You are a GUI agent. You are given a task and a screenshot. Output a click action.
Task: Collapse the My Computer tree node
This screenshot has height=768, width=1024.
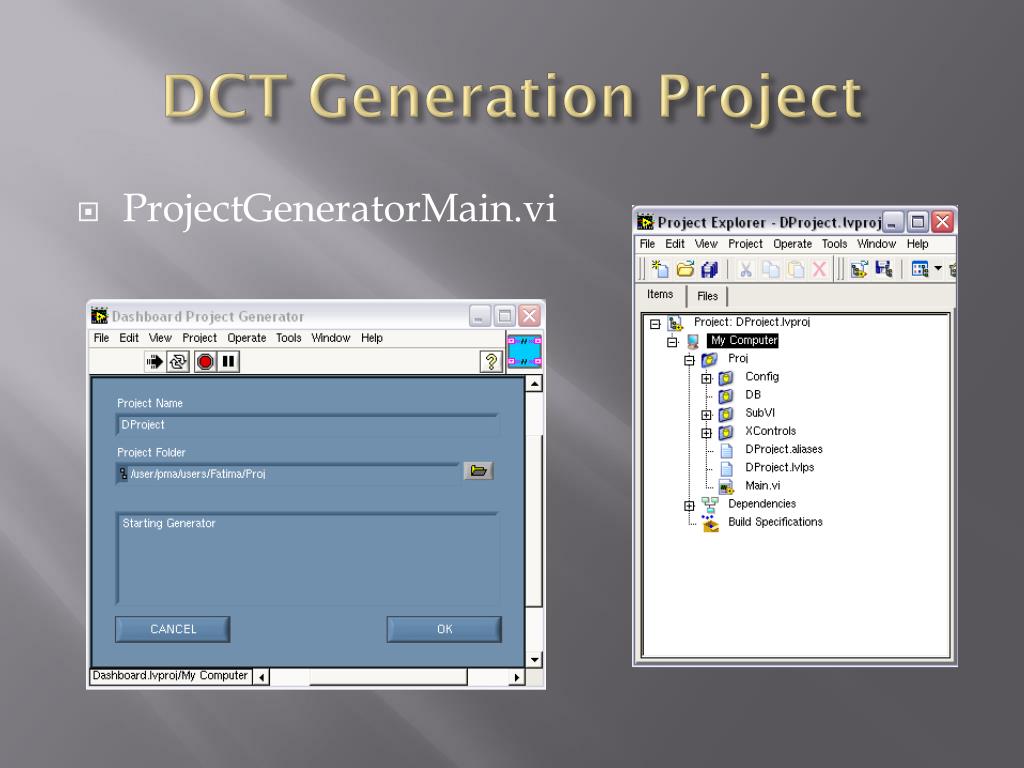(x=673, y=342)
